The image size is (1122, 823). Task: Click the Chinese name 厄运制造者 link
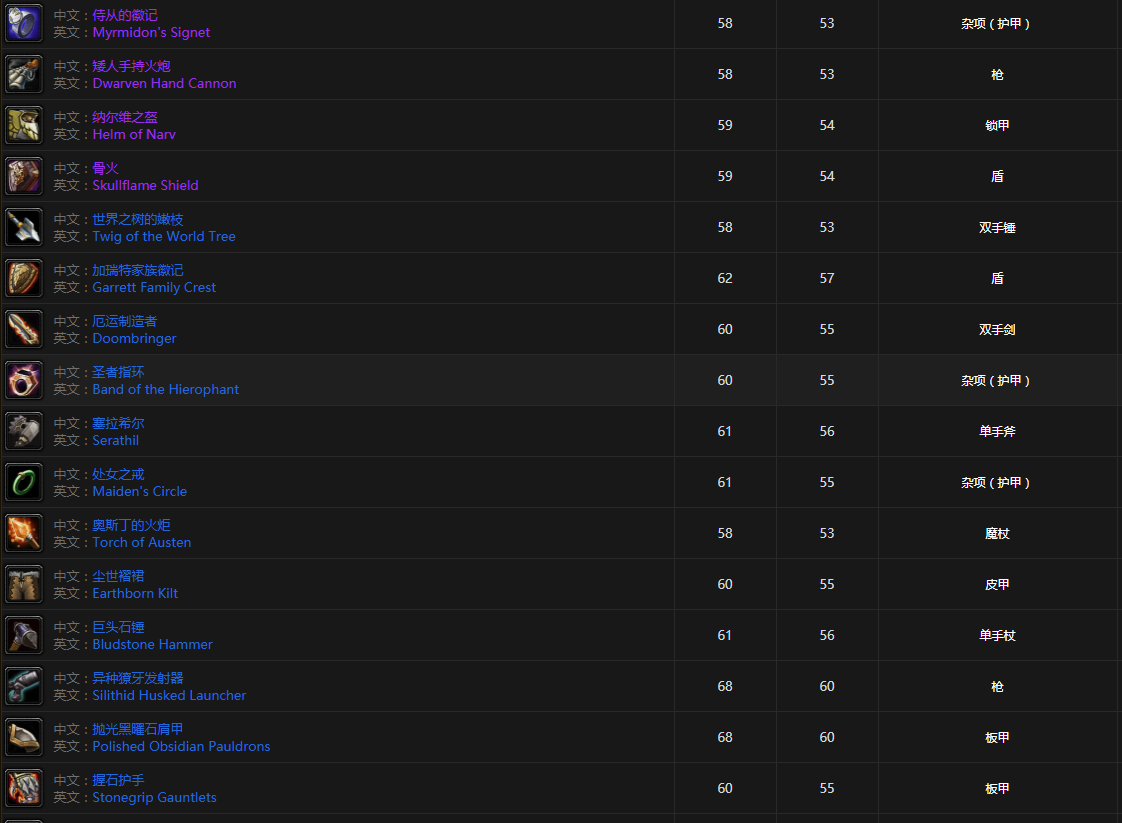[x=125, y=321]
